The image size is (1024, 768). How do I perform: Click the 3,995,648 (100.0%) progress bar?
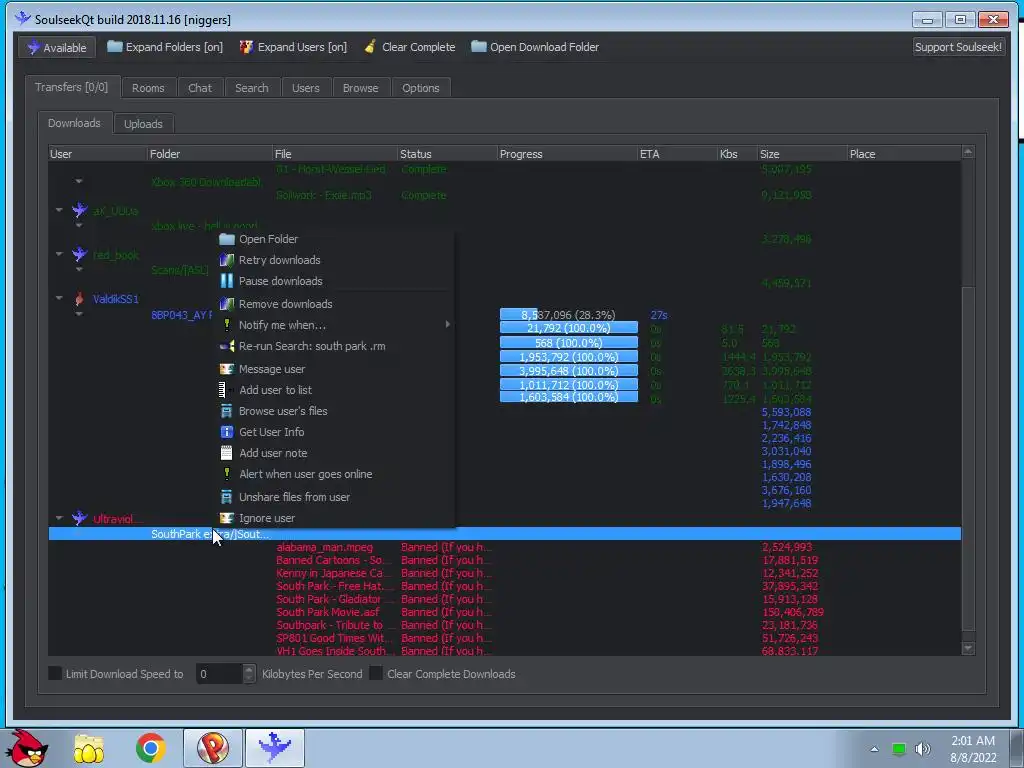pos(569,370)
